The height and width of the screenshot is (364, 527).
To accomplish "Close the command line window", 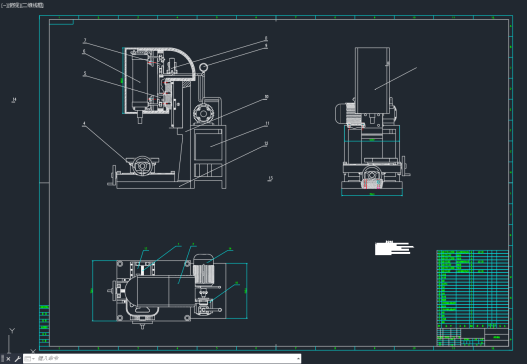I will click(8, 359).
